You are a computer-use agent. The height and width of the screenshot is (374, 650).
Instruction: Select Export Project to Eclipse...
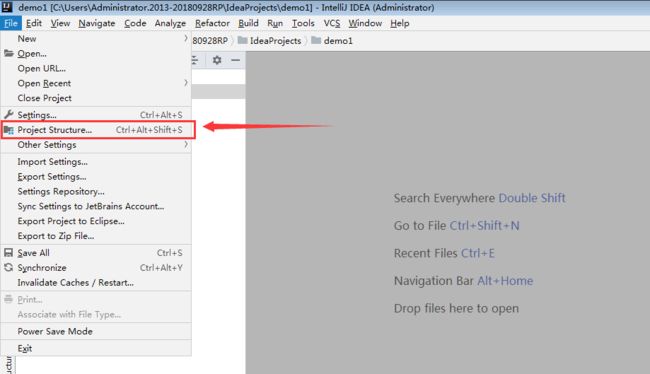[x=96, y=221]
